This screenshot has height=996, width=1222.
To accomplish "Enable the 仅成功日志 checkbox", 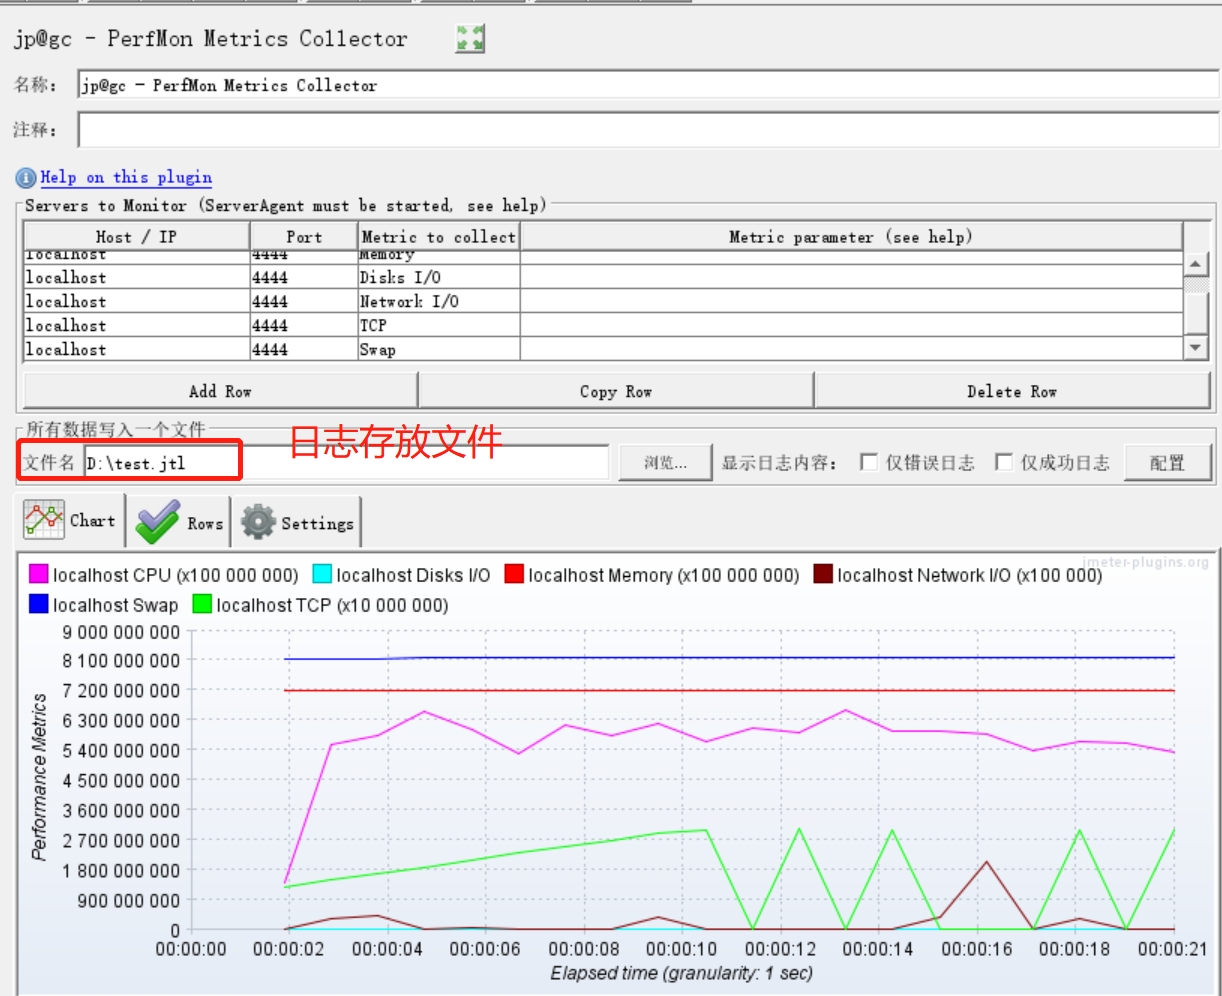I will 1004,461.
